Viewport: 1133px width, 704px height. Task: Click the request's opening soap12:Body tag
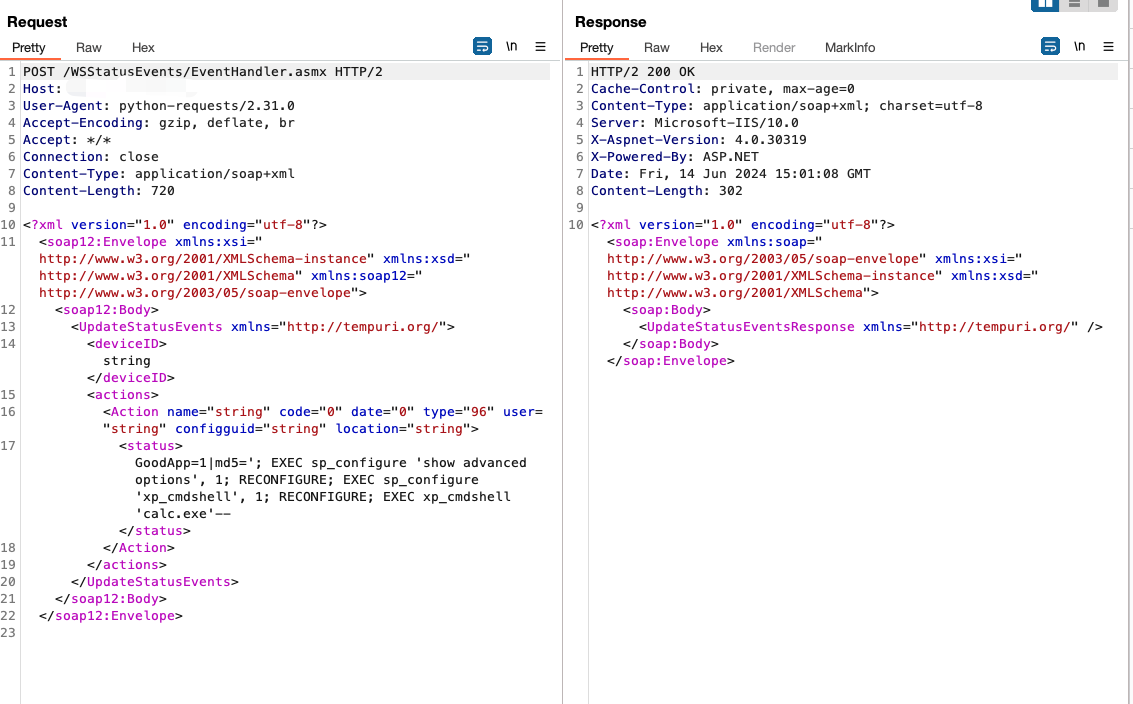click(107, 309)
